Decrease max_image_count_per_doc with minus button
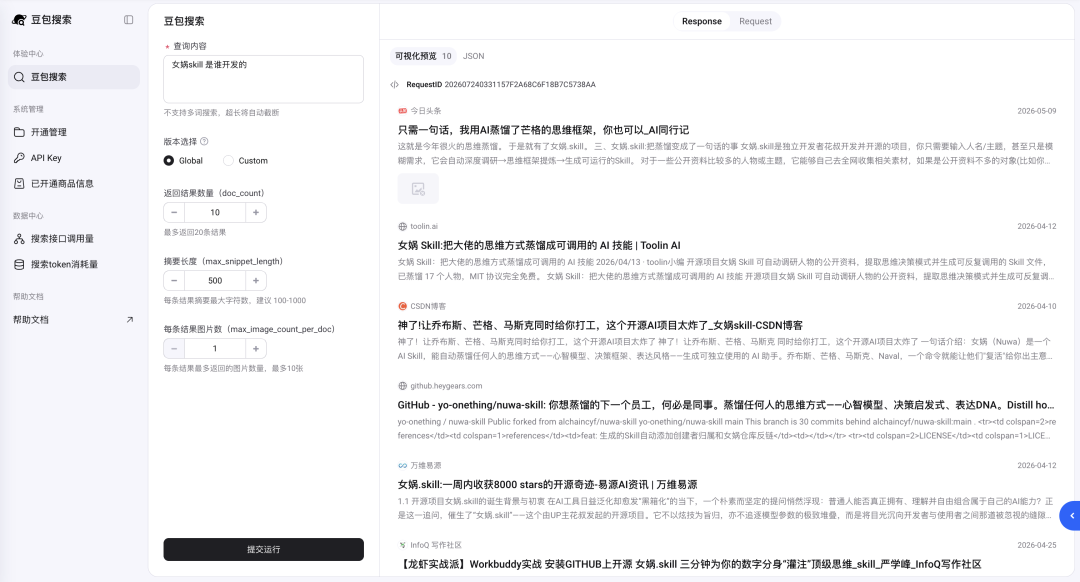This screenshot has width=1080, height=582. tap(174, 349)
